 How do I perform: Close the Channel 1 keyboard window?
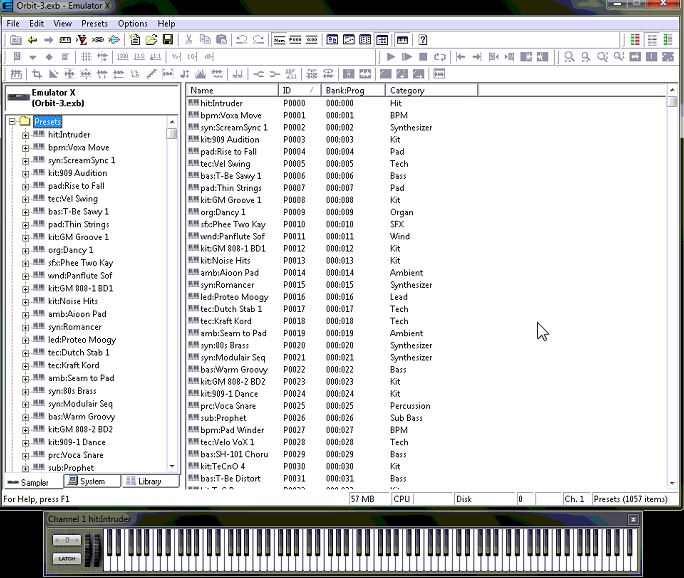click(x=633, y=519)
